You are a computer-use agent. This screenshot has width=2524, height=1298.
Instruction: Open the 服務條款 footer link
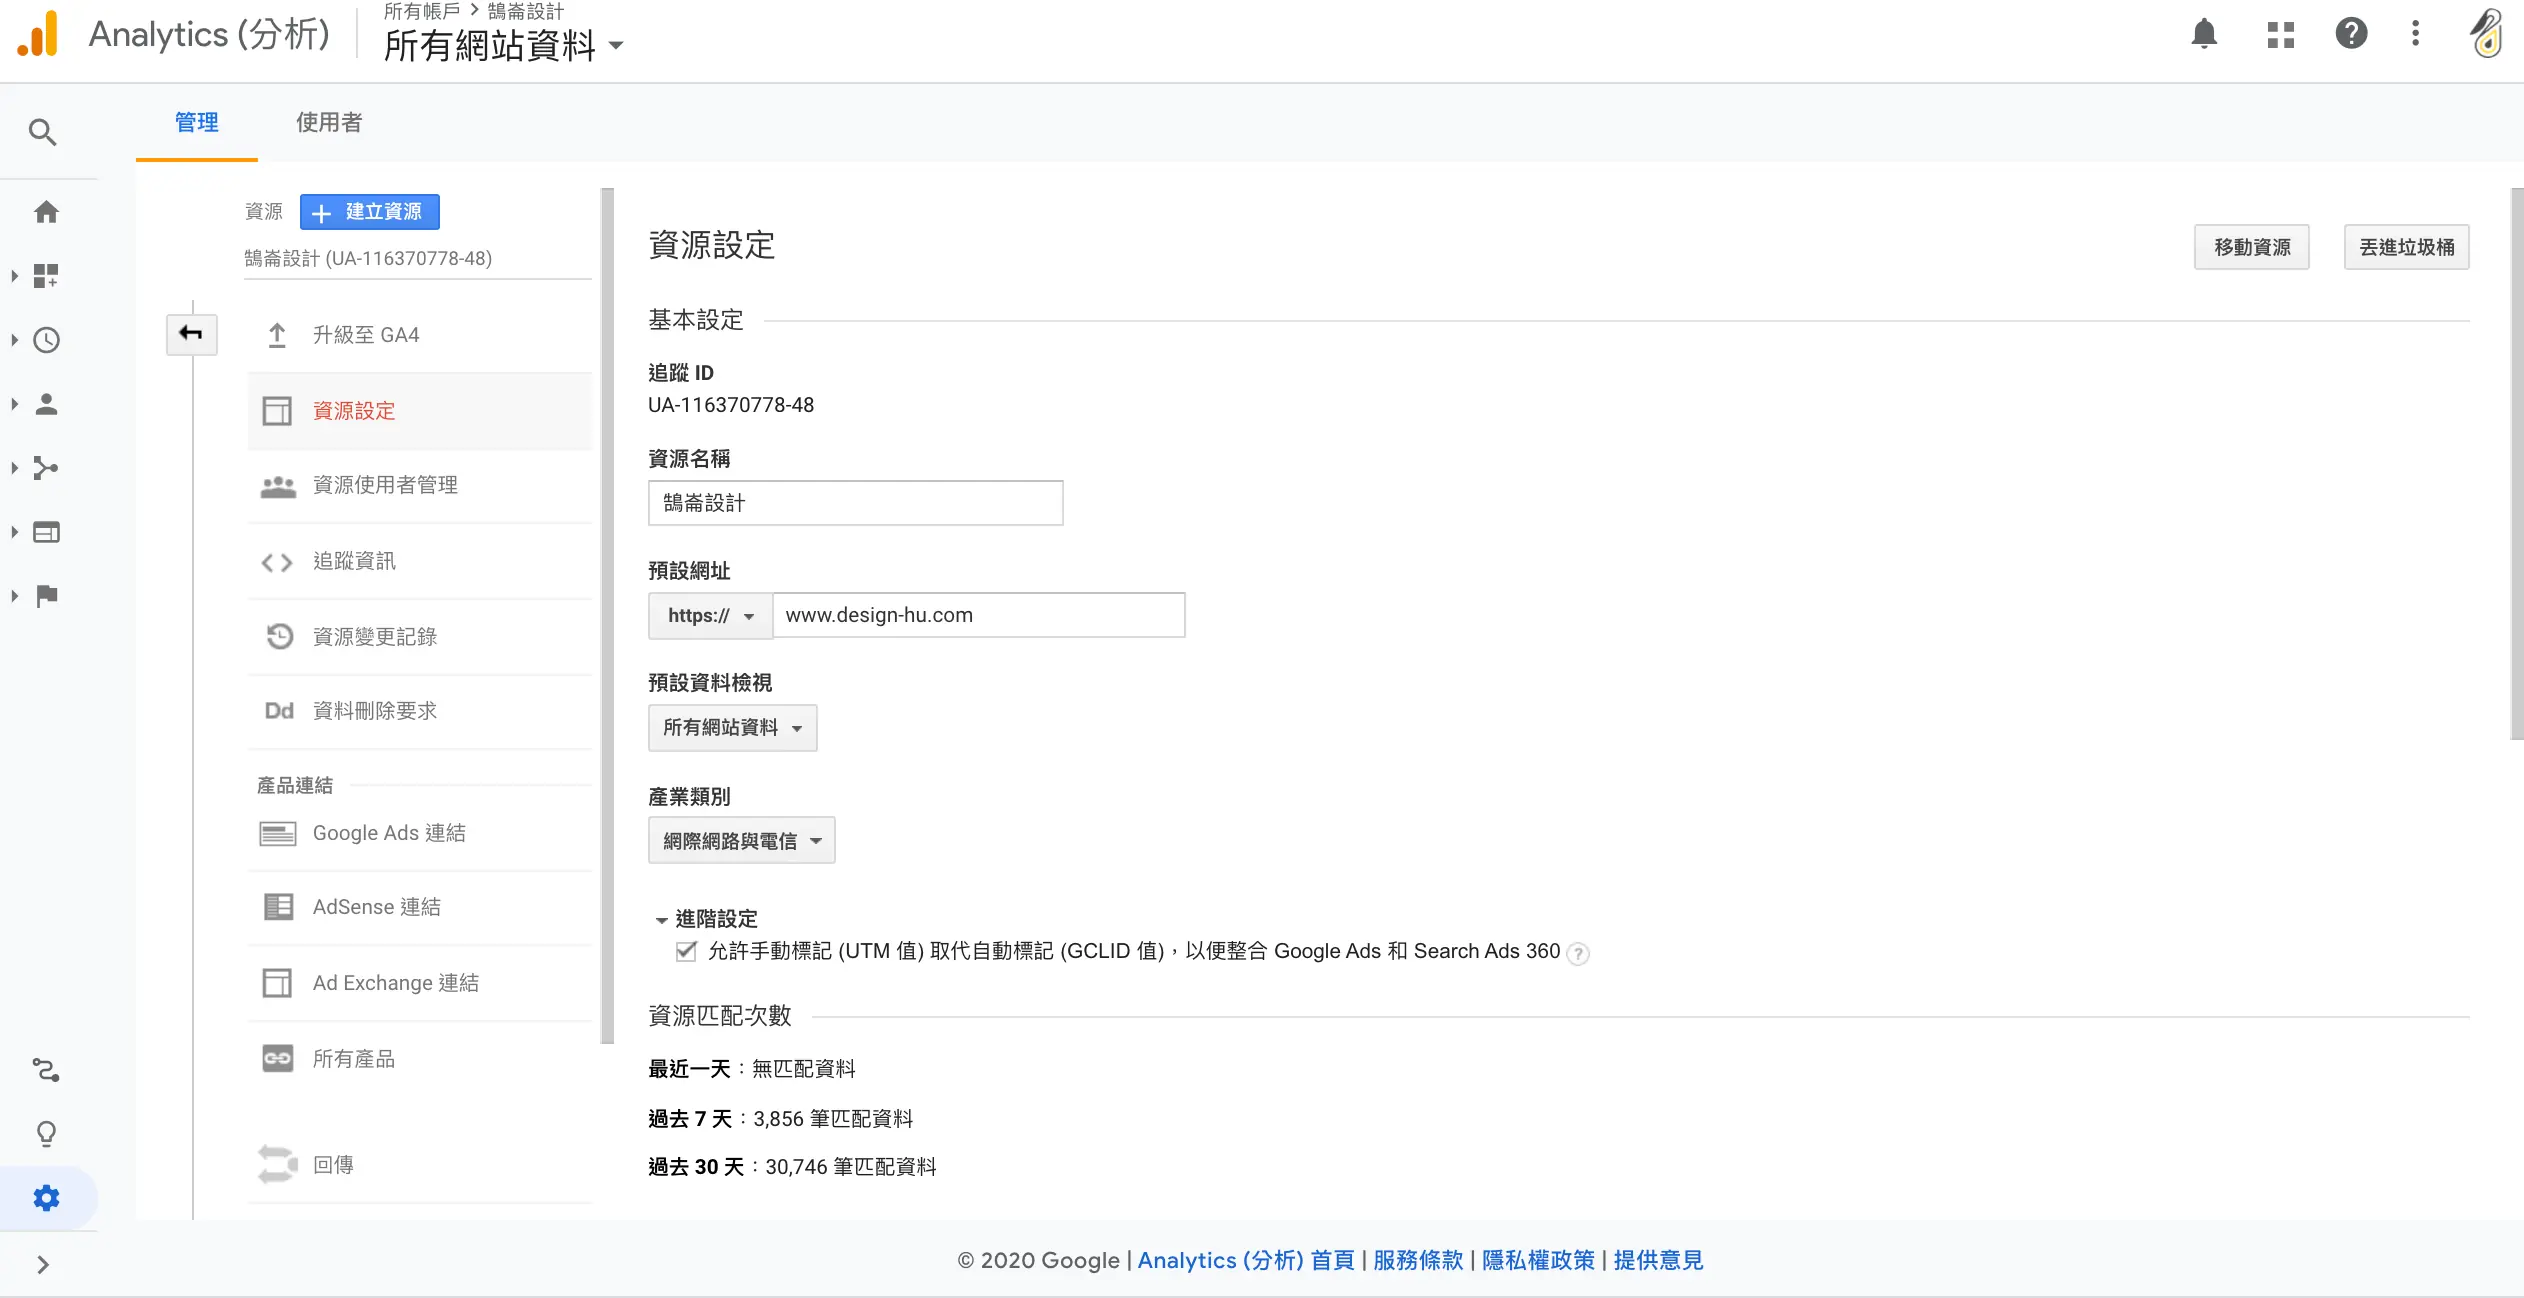[1418, 1260]
